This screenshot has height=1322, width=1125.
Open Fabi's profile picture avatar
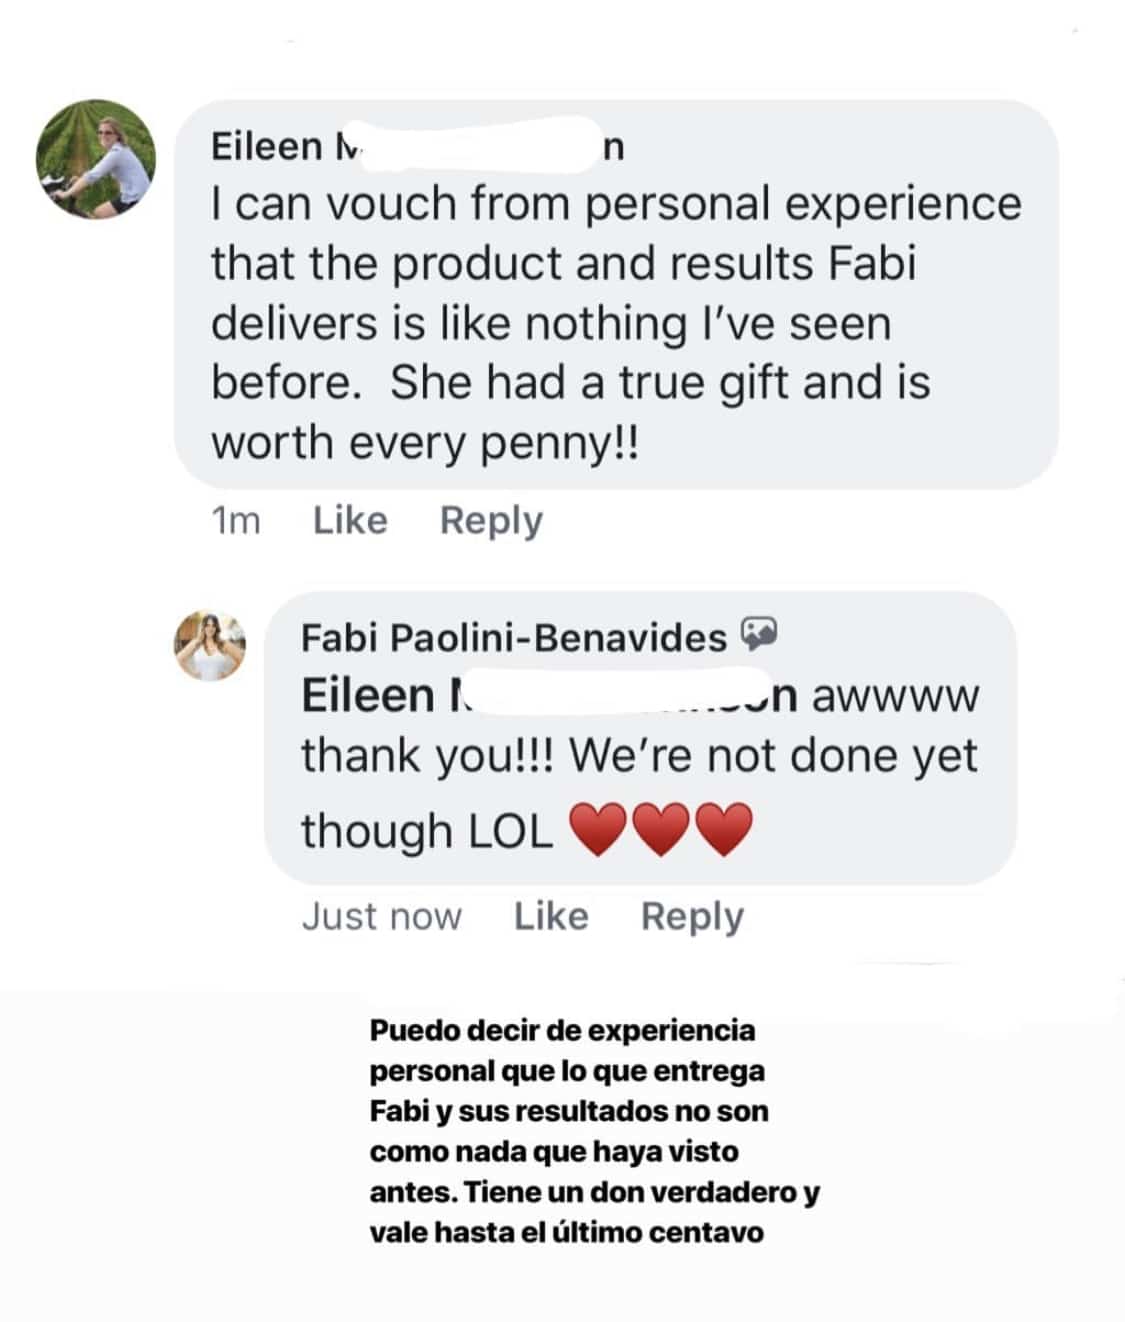[x=210, y=644]
